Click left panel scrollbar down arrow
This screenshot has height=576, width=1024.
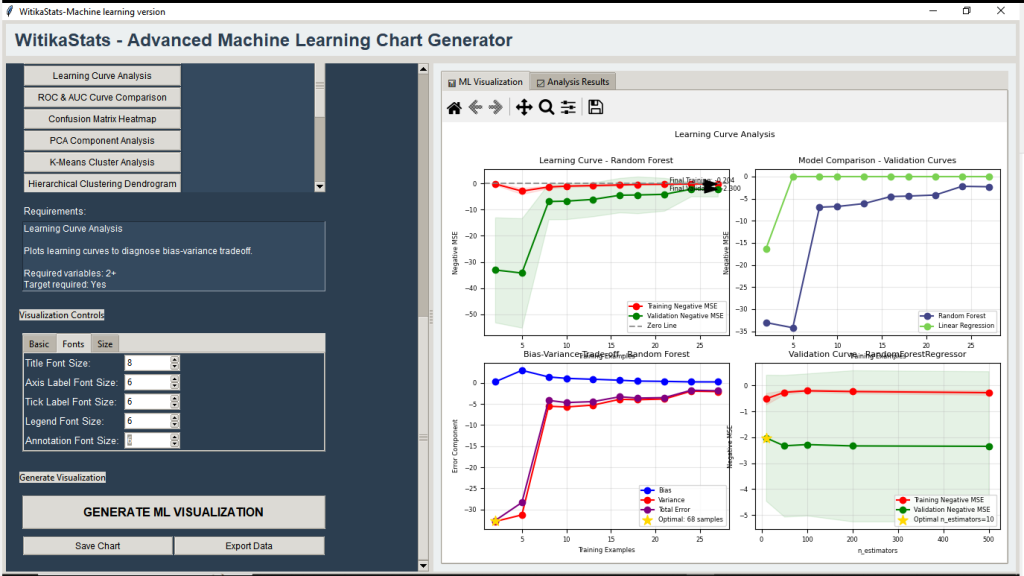tap(423, 566)
